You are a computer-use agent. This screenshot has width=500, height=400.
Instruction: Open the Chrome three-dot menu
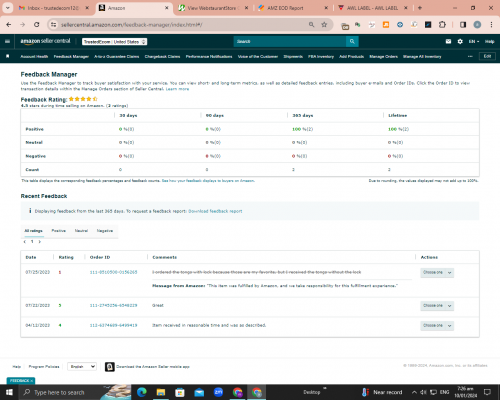coord(491,25)
